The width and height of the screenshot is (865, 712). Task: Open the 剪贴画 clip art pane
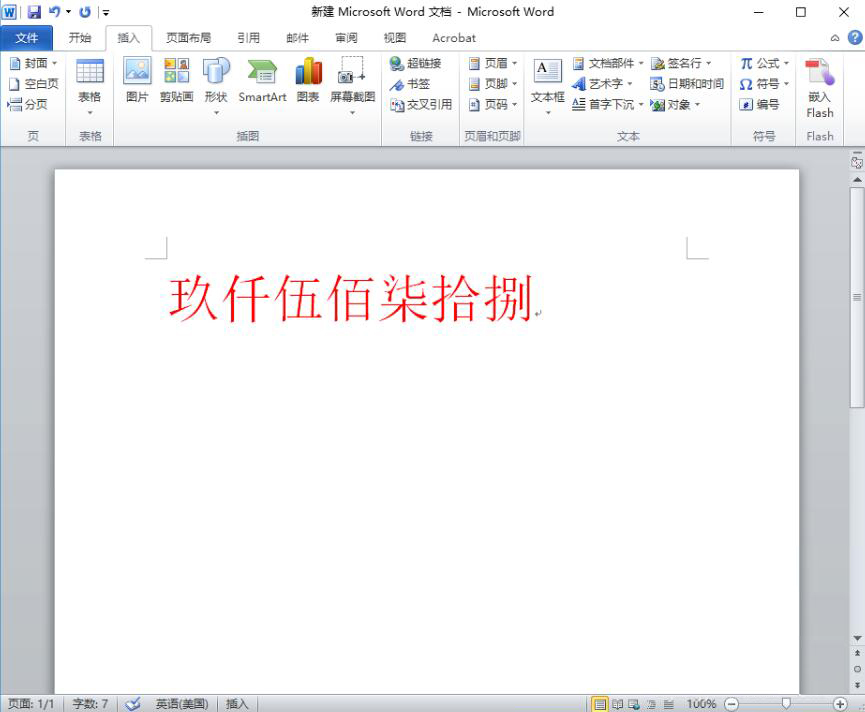coord(177,80)
